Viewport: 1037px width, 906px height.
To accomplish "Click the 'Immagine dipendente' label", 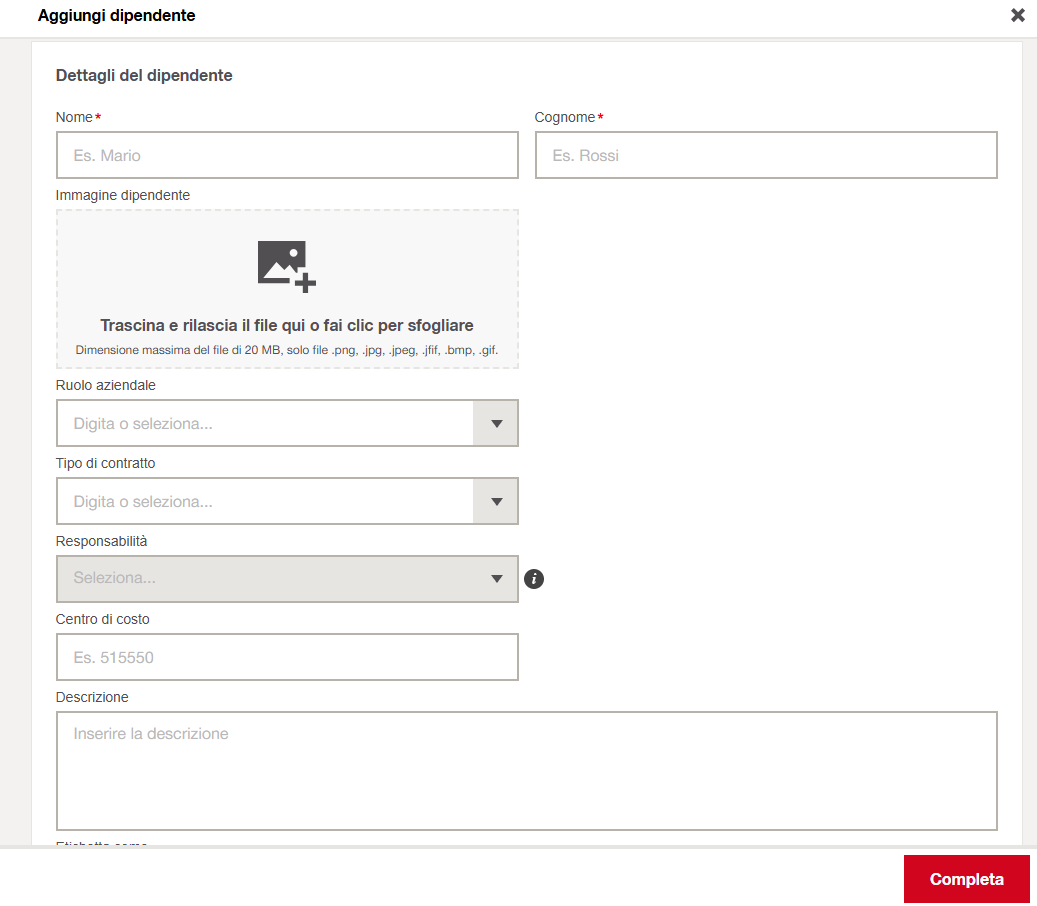I will coord(123,196).
